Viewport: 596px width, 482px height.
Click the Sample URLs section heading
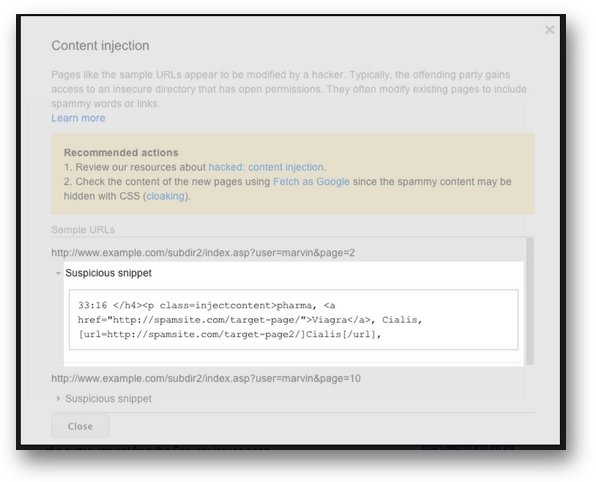(83, 230)
